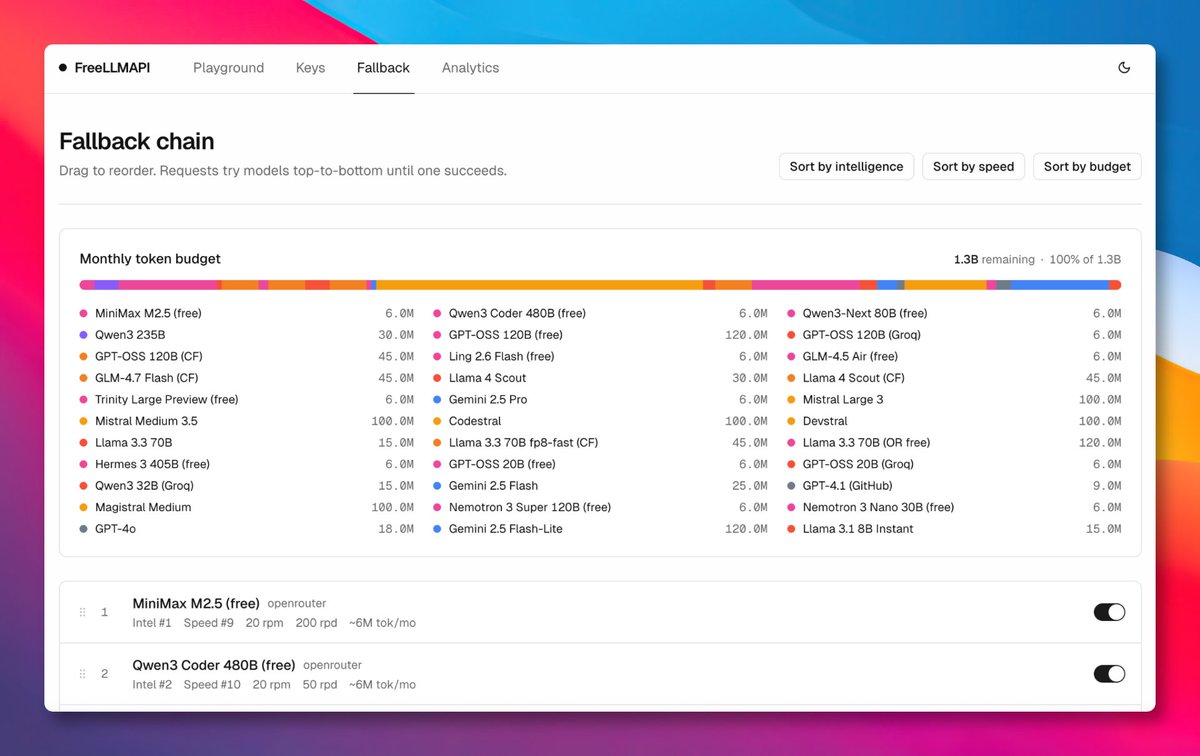Click Sort by intelligence button

pyautogui.click(x=846, y=167)
